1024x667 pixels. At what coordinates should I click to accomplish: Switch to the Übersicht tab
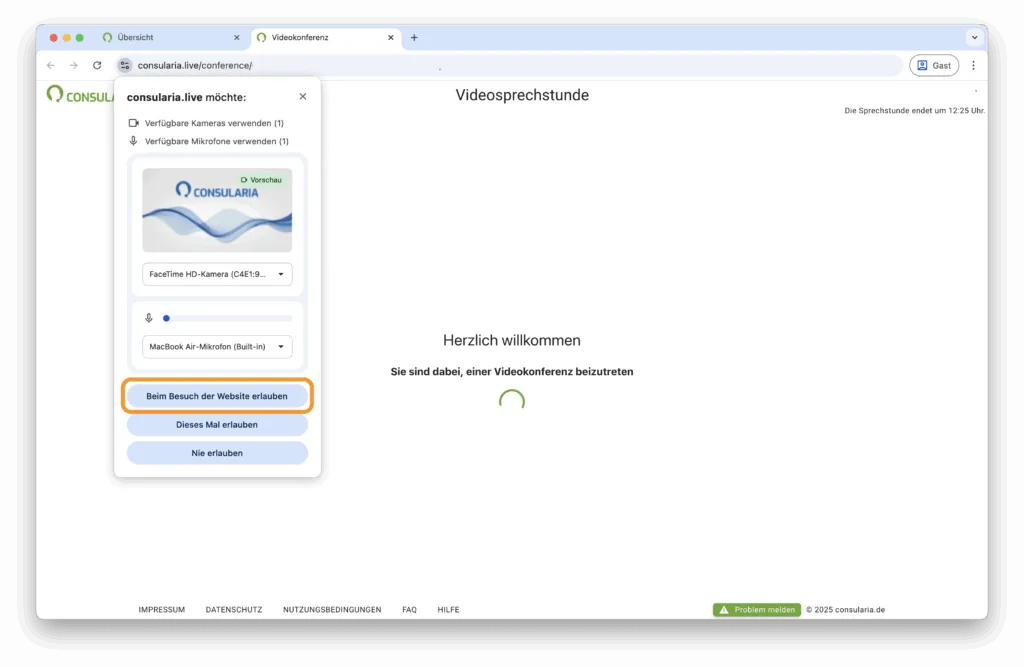coord(165,37)
